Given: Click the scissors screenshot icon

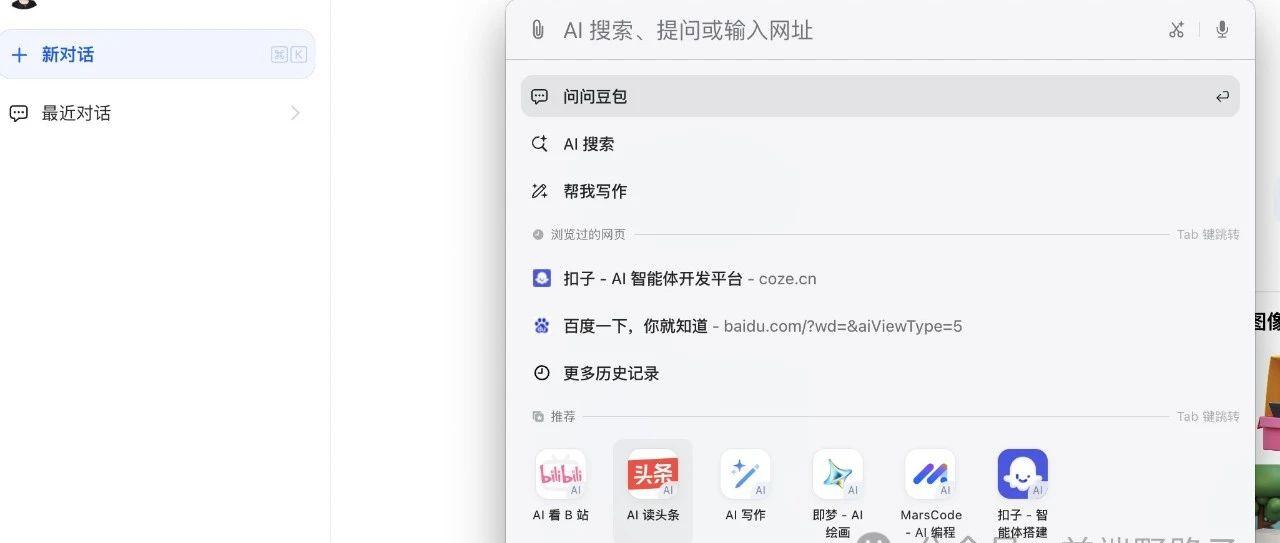Looking at the screenshot, I should pos(1176,30).
